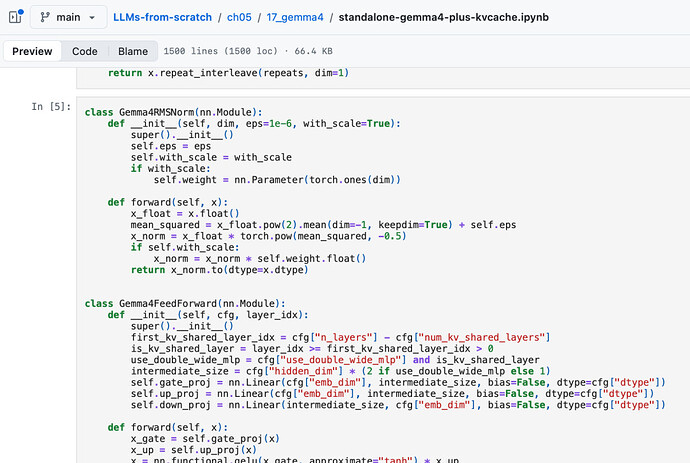Image resolution: width=690 pixels, height=463 pixels.
Task: Switch to the Code tab
Action: point(84,51)
